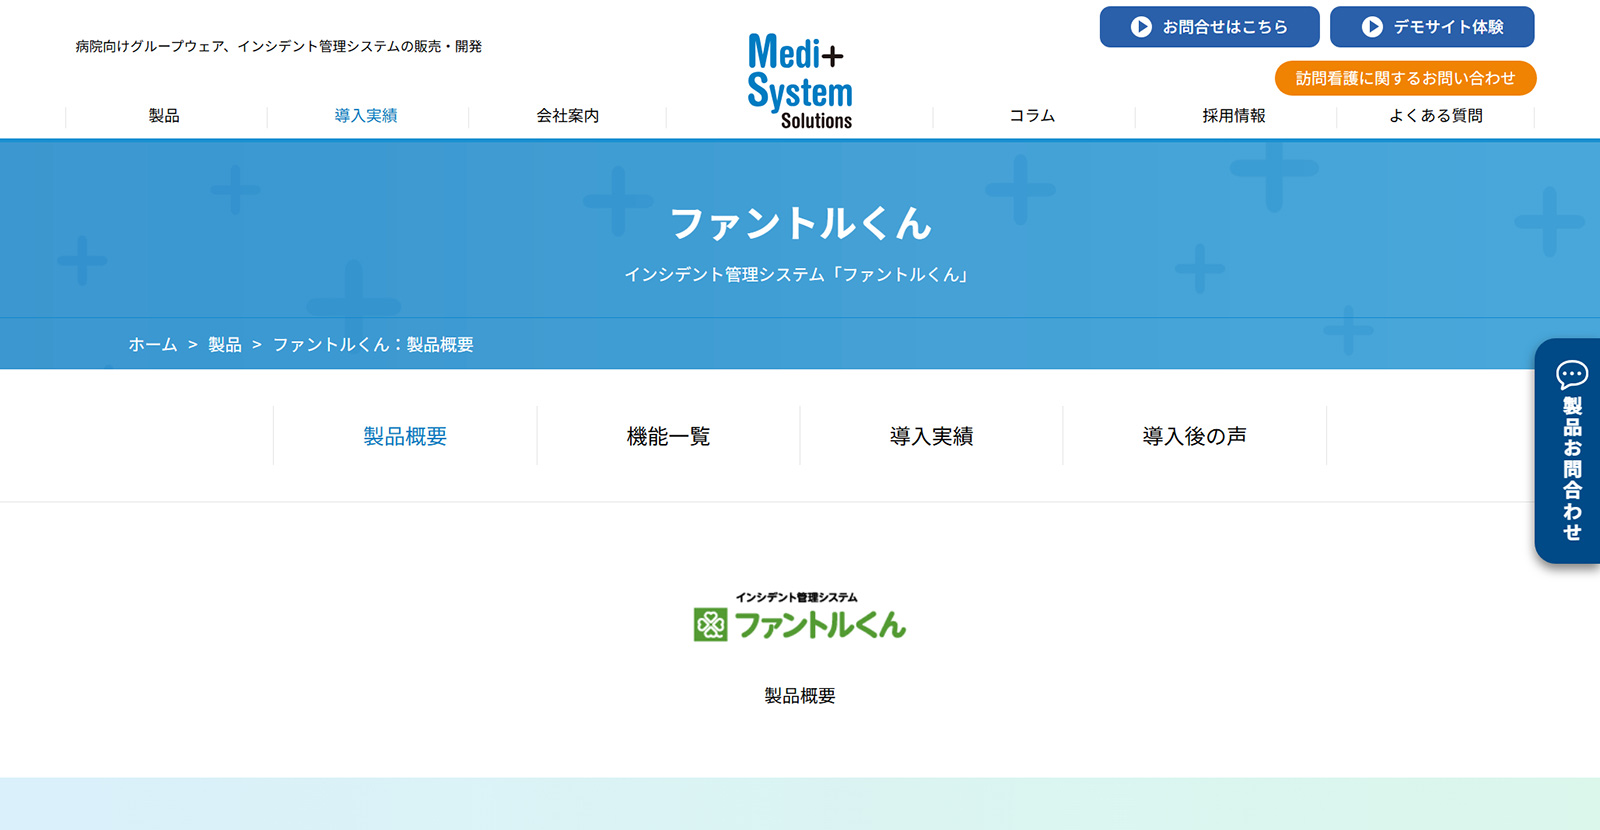Screen dimensions: 1600x830
Task: Click banner heading ファントルくん
Action: point(800,223)
